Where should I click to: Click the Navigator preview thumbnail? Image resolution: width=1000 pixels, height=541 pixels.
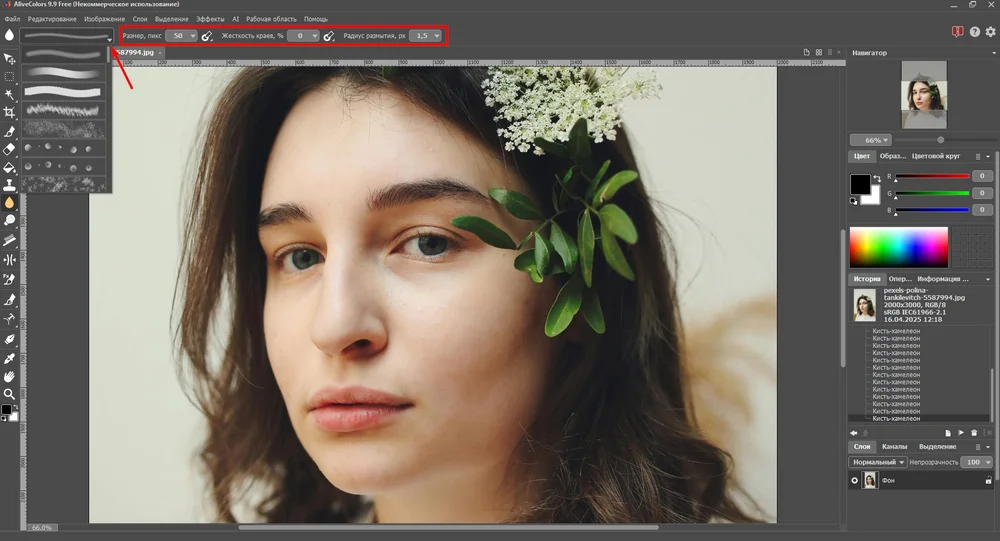click(x=924, y=94)
